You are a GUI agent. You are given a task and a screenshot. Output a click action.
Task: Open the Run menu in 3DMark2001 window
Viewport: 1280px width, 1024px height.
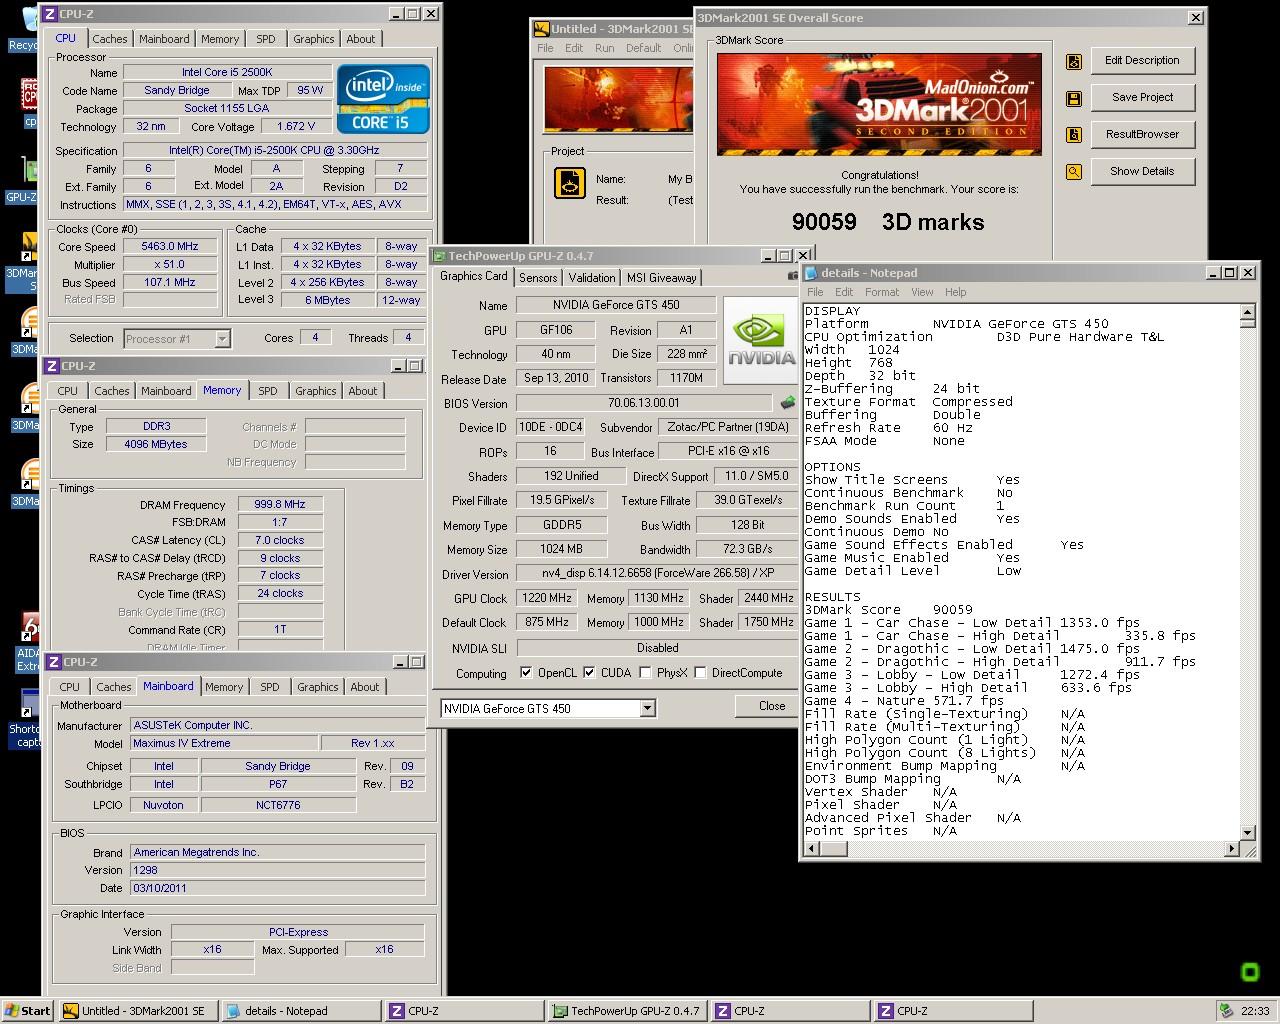click(x=605, y=48)
